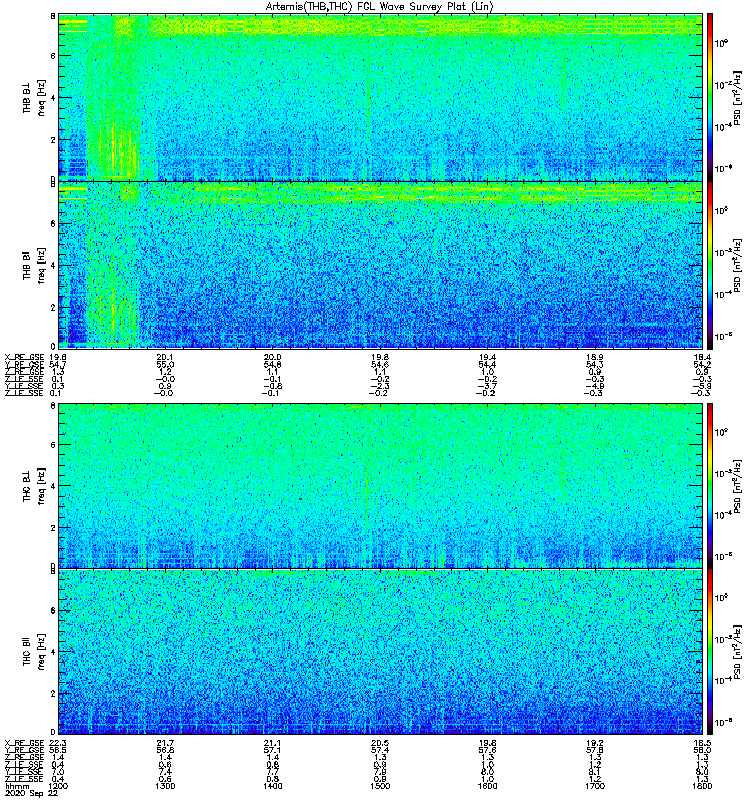Click the 'THC B∥ freq [Hz]' axis label
The width and height of the screenshot is (750, 800).
[x=34, y=652]
